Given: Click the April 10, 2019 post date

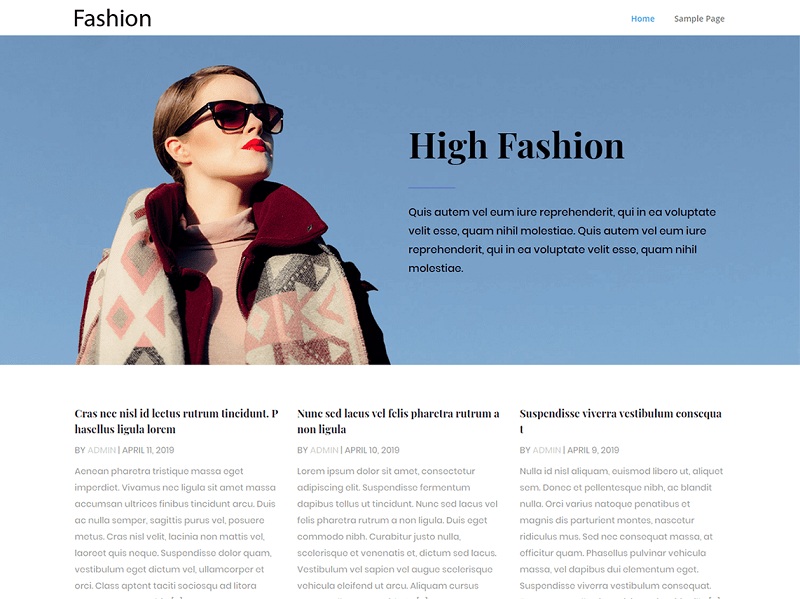Looking at the screenshot, I should 372,450.
